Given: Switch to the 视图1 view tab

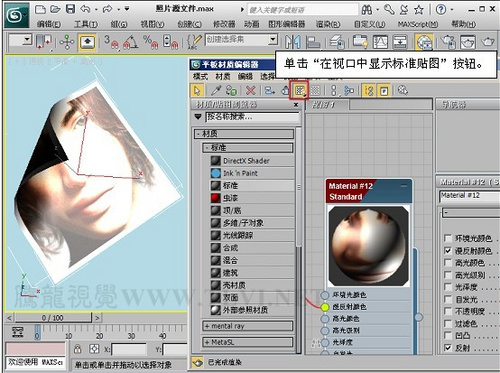Looking at the screenshot, I should coord(327,105).
